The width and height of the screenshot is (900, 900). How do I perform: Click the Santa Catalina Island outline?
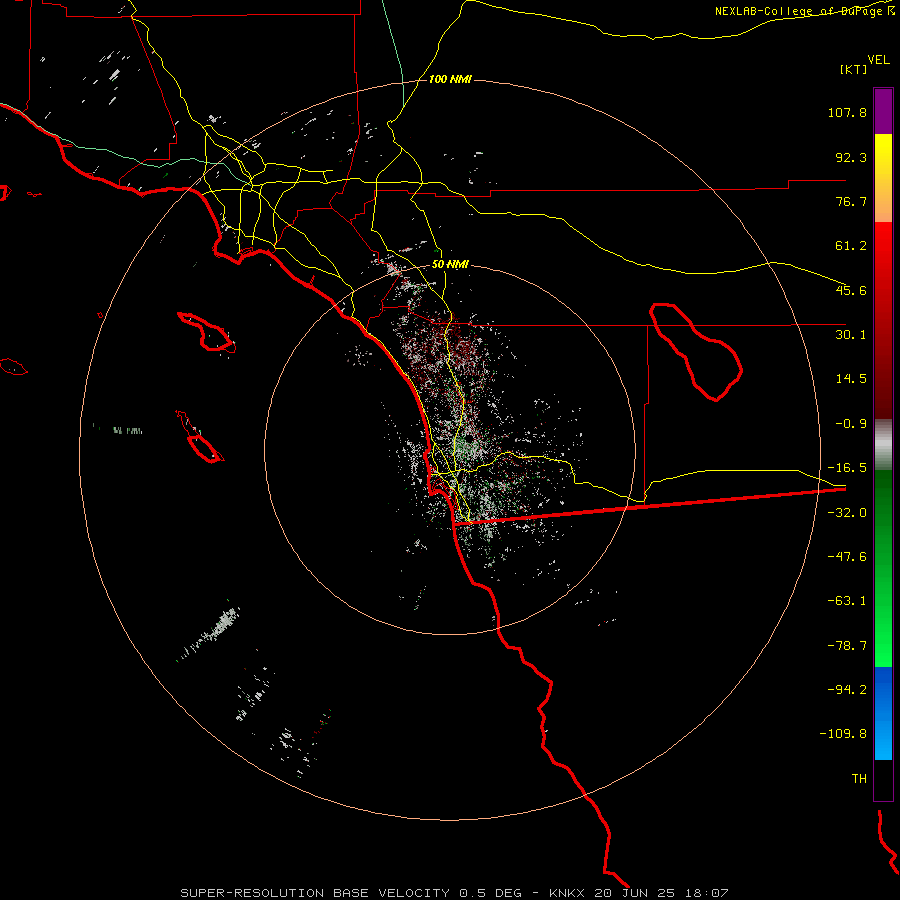pyautogui.click(x=207, y=332)
